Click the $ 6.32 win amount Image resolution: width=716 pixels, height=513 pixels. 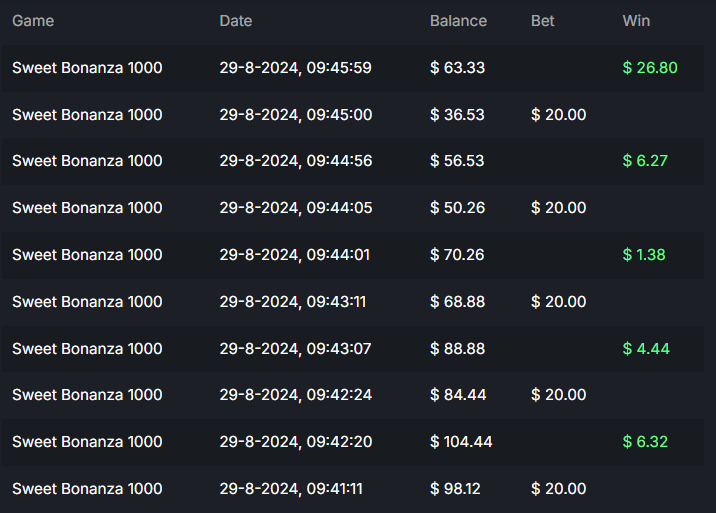click(x=645, y=442)
